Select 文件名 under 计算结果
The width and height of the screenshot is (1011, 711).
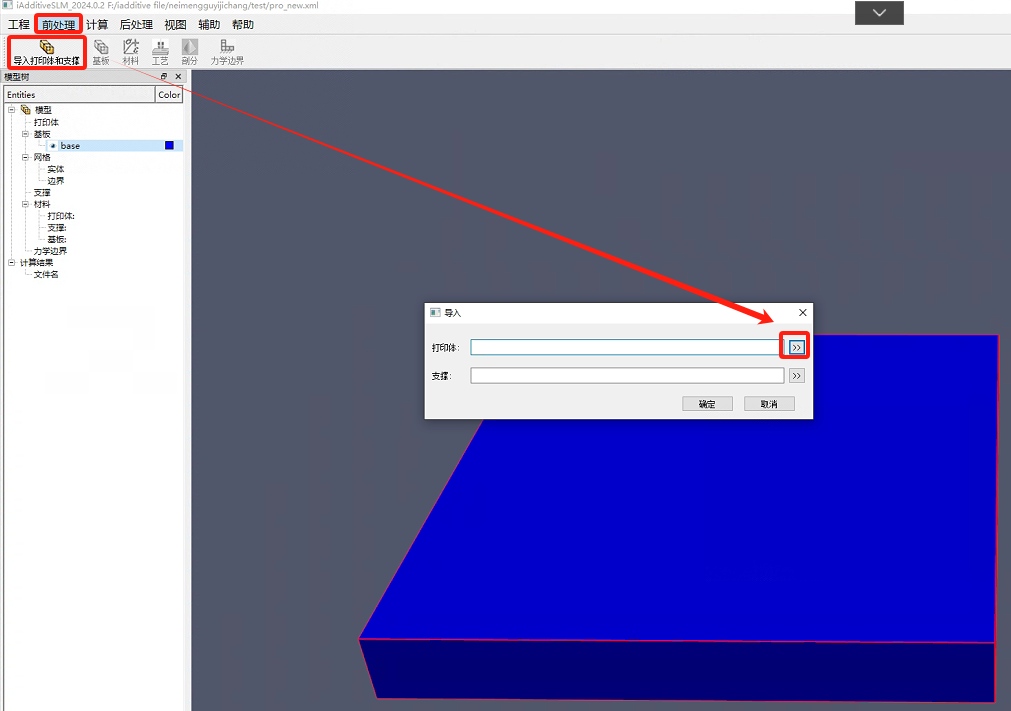pos(46,274)
